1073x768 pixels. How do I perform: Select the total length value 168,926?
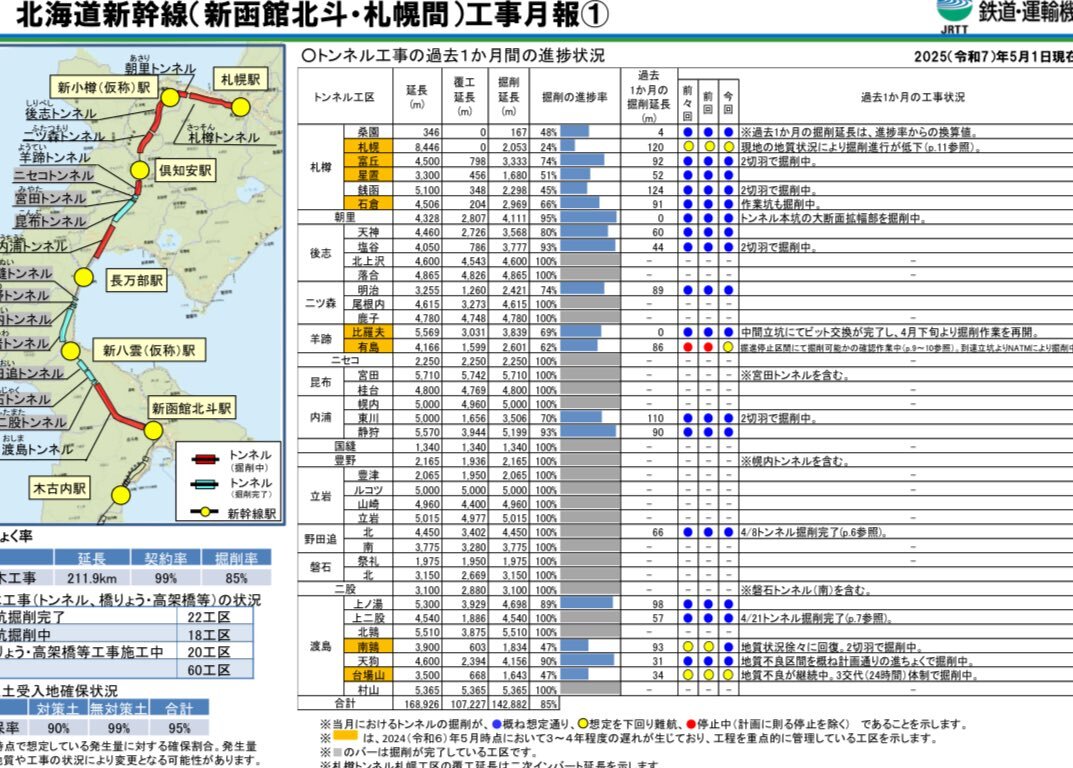(x=422, y=704)
